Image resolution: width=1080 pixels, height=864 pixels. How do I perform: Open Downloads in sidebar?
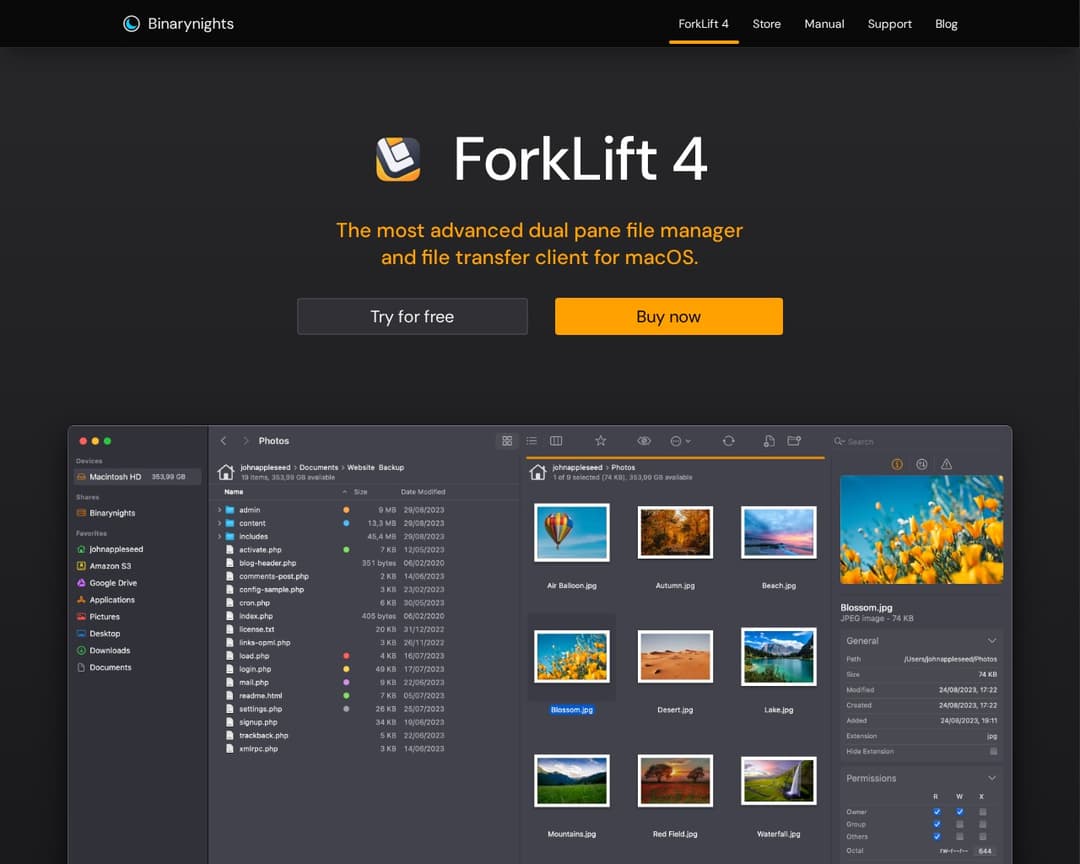(x=103, y=650)
